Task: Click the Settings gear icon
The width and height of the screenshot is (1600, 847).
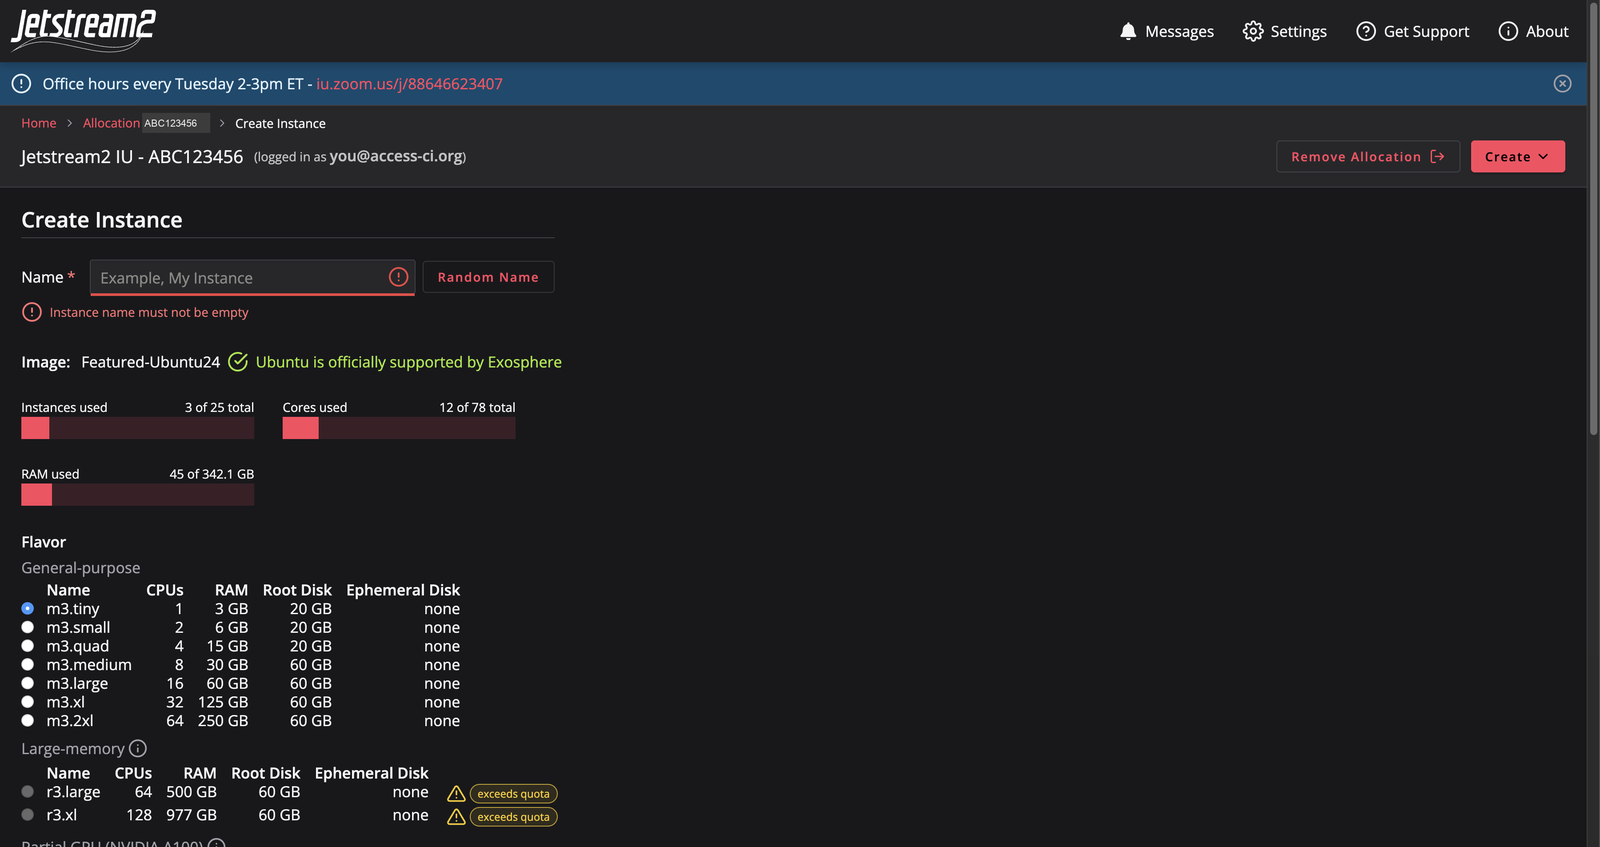Action: tap(1253, 31)
